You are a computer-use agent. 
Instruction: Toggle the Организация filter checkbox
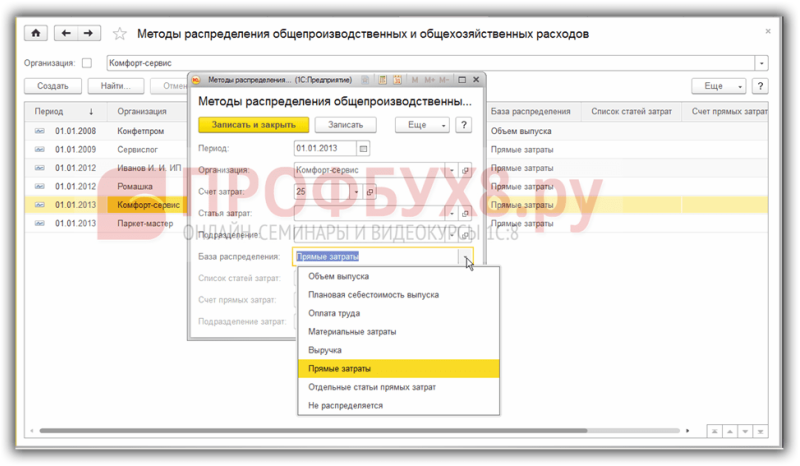[87, 63]
